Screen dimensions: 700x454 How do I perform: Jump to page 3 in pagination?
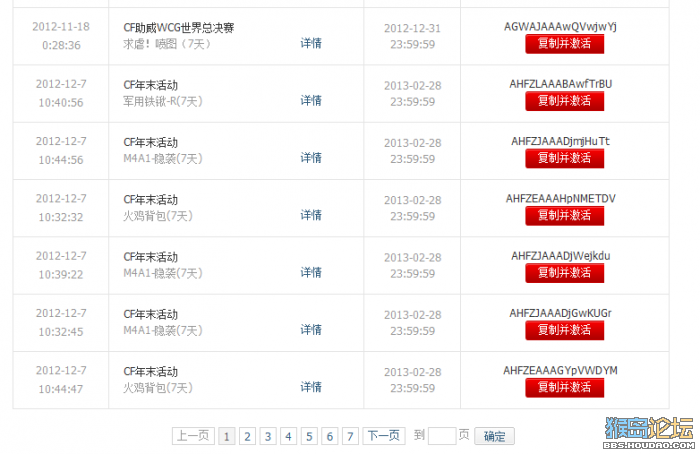268,436
